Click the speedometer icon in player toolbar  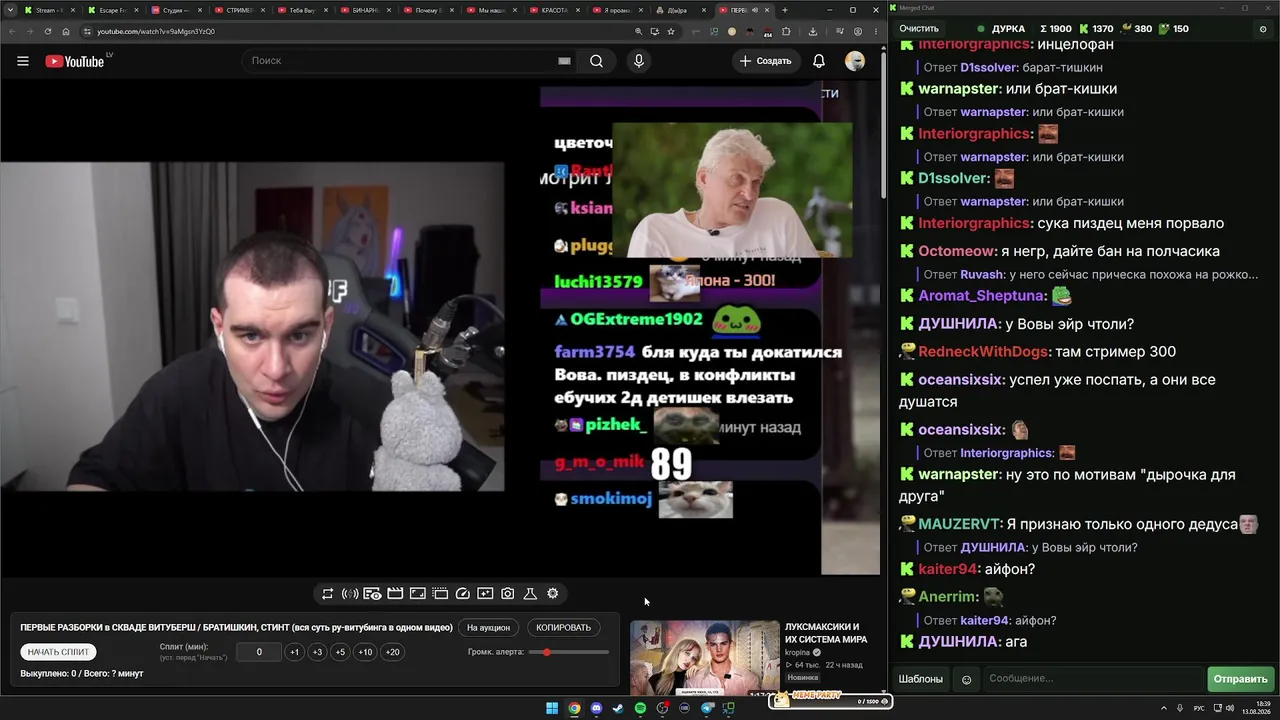pyautogui.click(x=463, y=594)
